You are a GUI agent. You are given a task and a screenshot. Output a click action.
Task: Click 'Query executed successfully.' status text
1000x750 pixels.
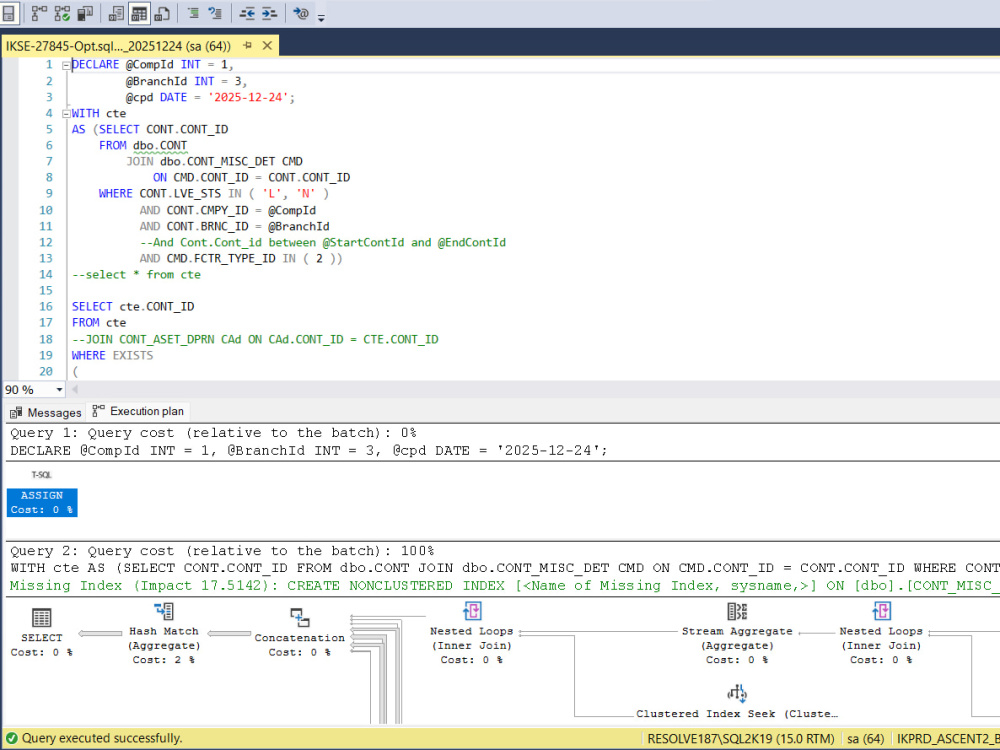(102, 739)
